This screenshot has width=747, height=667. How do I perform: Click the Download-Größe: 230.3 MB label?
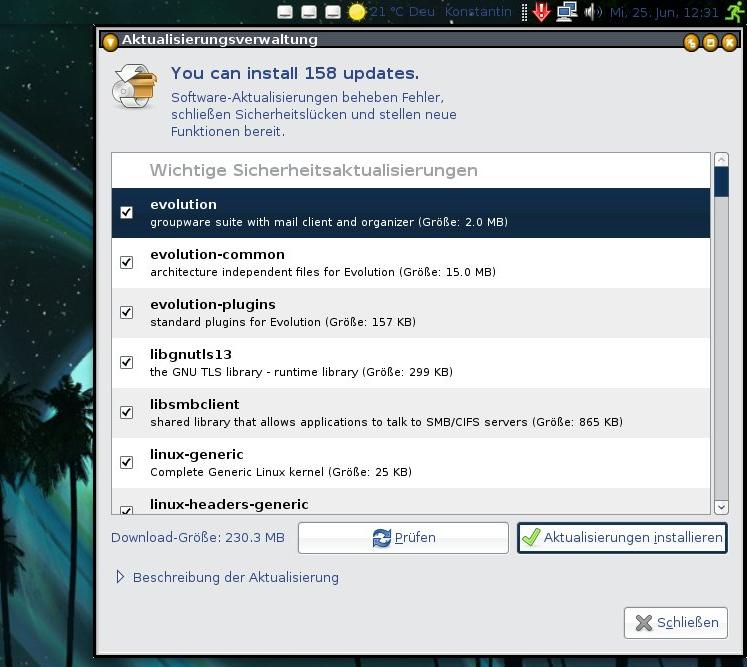click(198, 537)
